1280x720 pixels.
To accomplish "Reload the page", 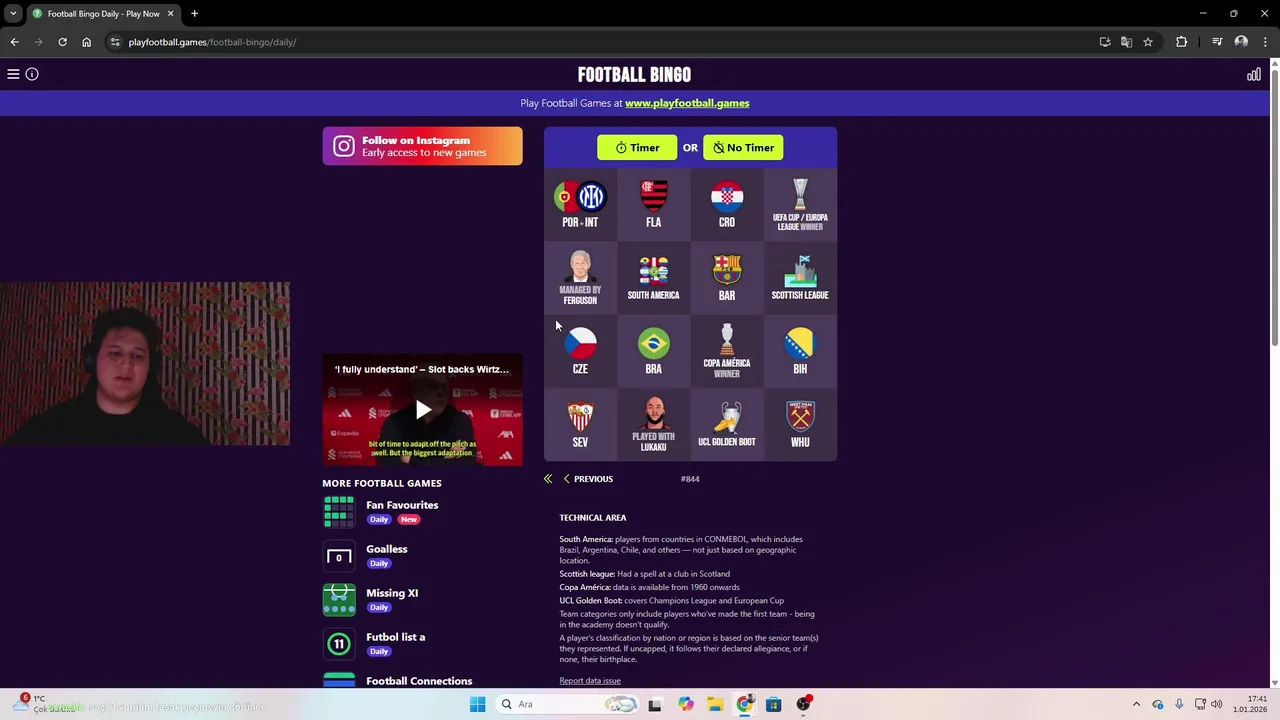I will pyautogui.click(x=62, y=42).
